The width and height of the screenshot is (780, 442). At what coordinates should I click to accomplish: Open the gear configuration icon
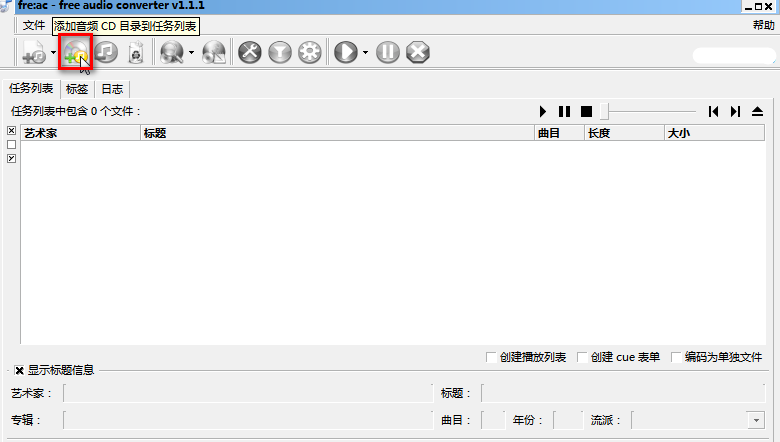point(309,52)
